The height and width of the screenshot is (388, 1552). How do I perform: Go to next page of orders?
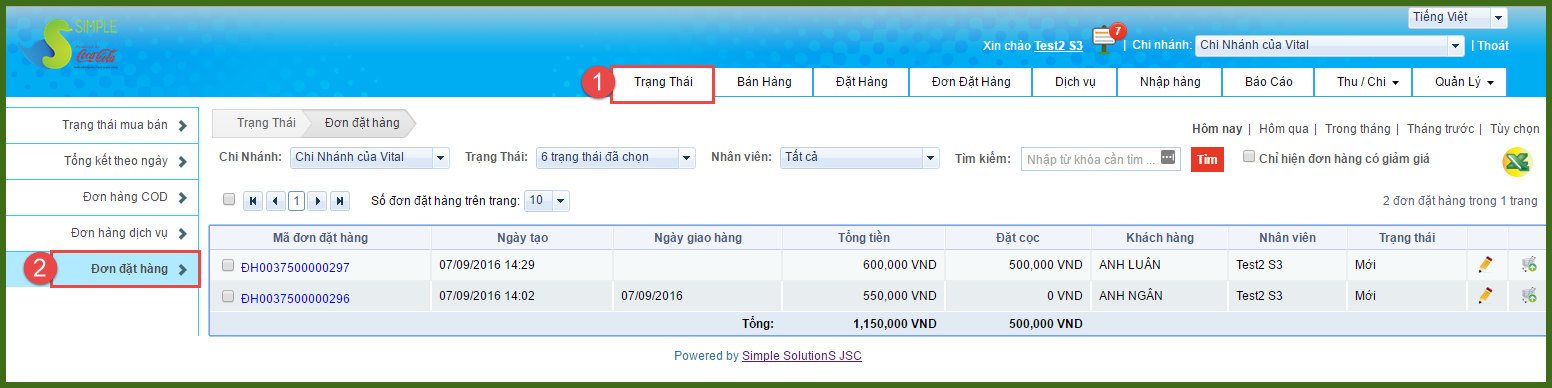coord(318,201)
